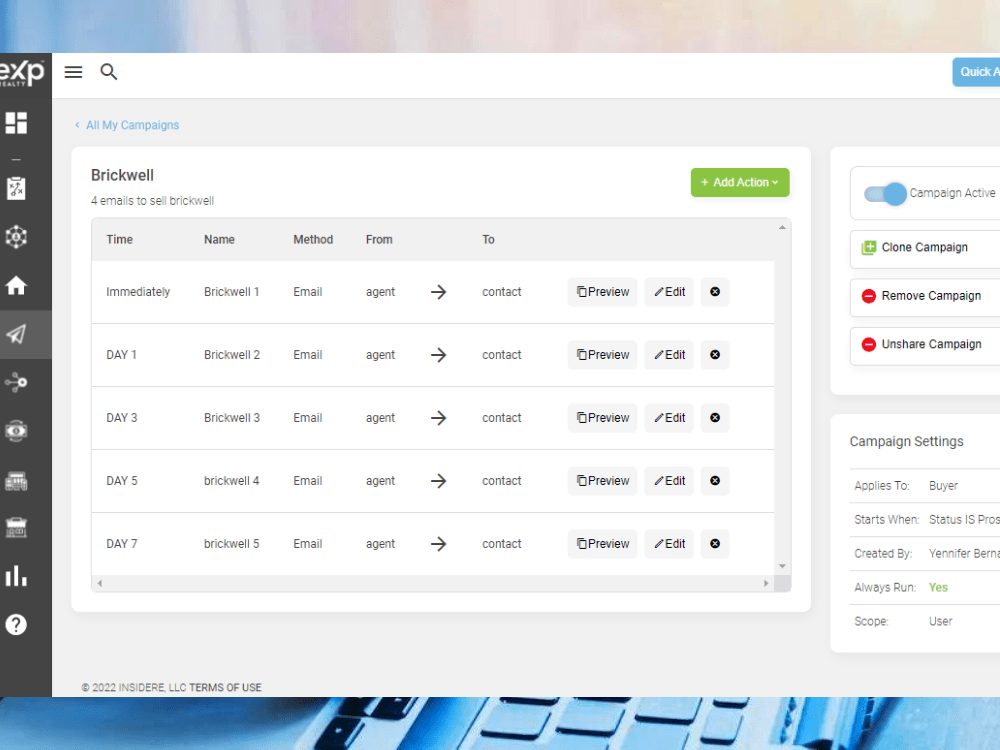Go back to All My Campaigns
The image size is (1000, 750).
tap(127, 125)
